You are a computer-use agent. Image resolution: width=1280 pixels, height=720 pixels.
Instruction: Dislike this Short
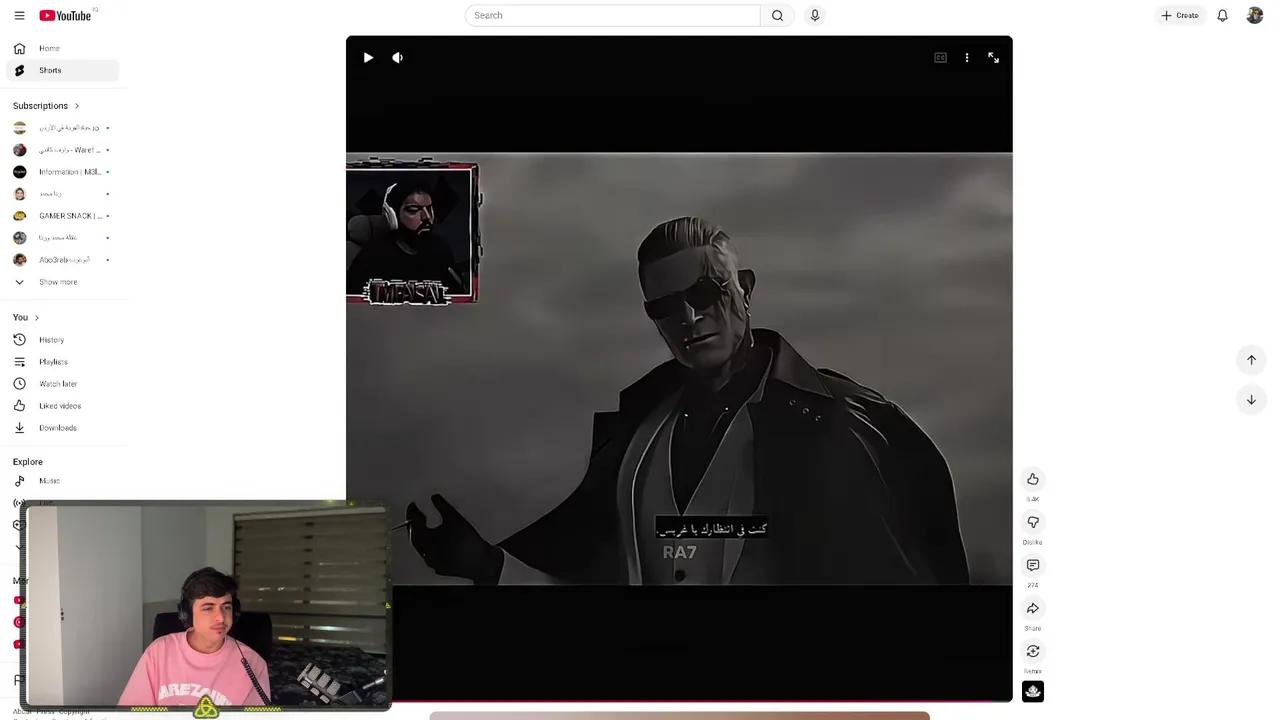pyautogui.click(x=1033, y=522)
